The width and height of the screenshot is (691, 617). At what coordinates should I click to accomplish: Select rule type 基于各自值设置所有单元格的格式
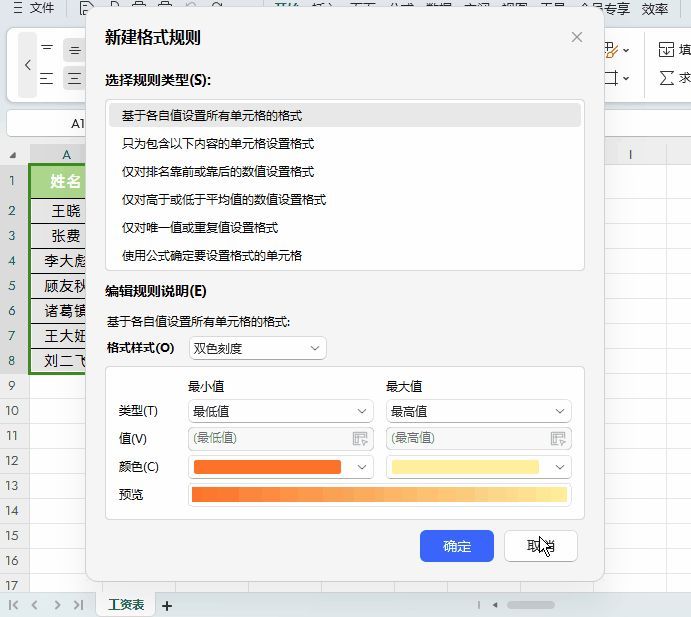point(345,115)
